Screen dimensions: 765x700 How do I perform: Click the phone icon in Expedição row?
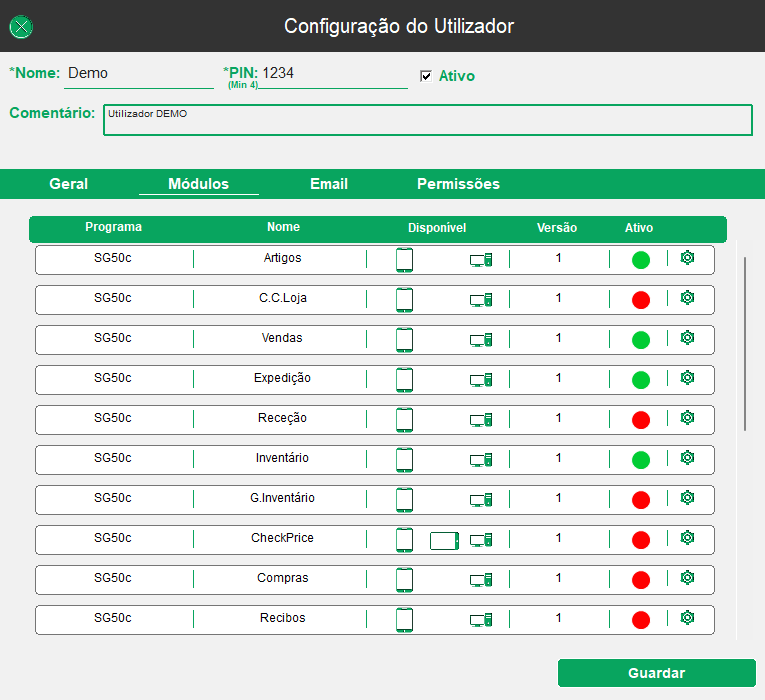pos(404,380)
